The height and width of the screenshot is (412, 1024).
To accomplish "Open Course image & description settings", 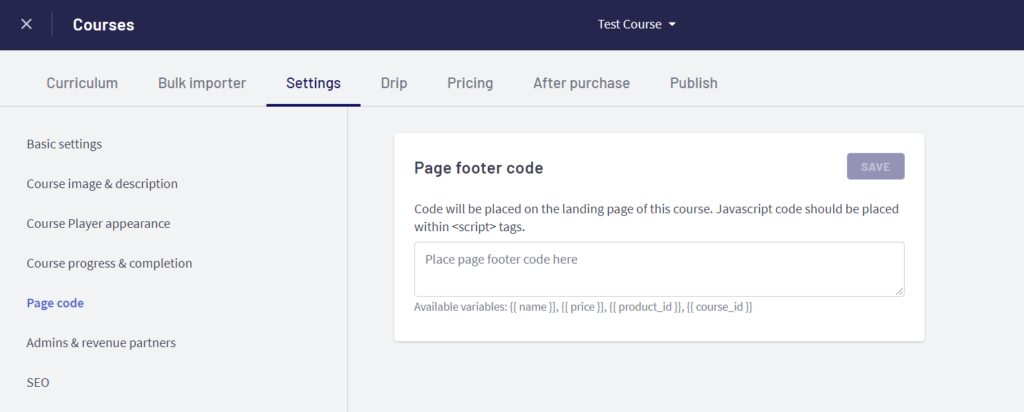I will coord(102,184).
